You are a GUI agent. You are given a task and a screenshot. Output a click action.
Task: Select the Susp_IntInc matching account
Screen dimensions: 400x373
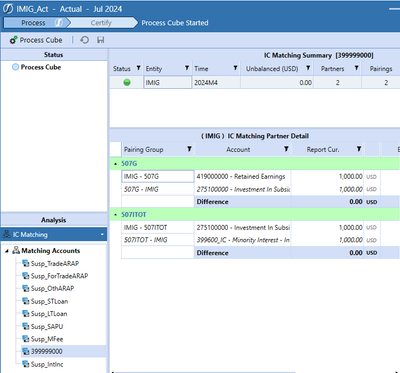click(x=47, y=364)
